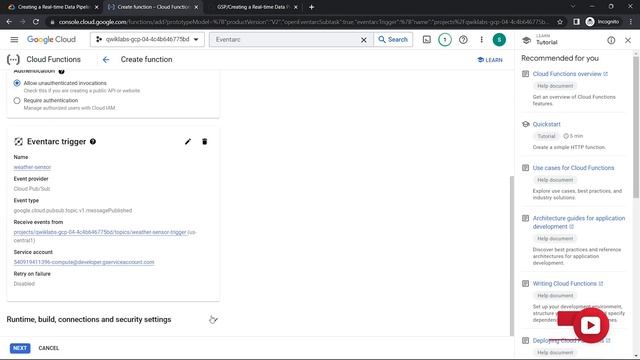Open Cloud Functions overview link

(x=570, y=74)
